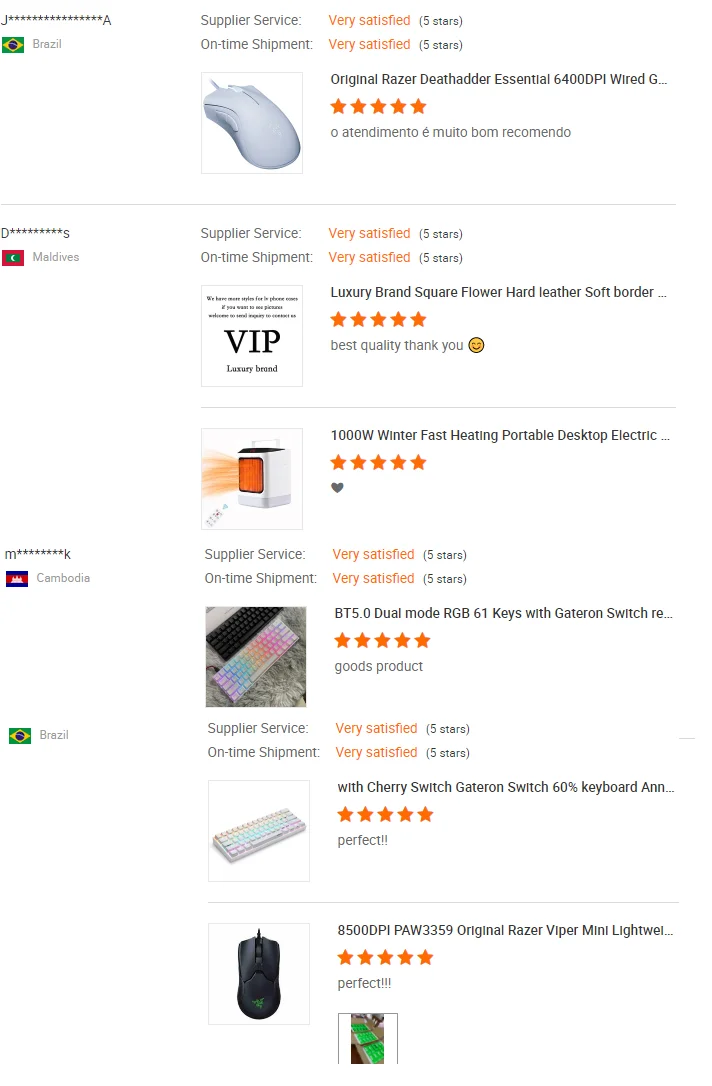
Task: View the green review photo attachment
Action: [x=368, y=1039]
